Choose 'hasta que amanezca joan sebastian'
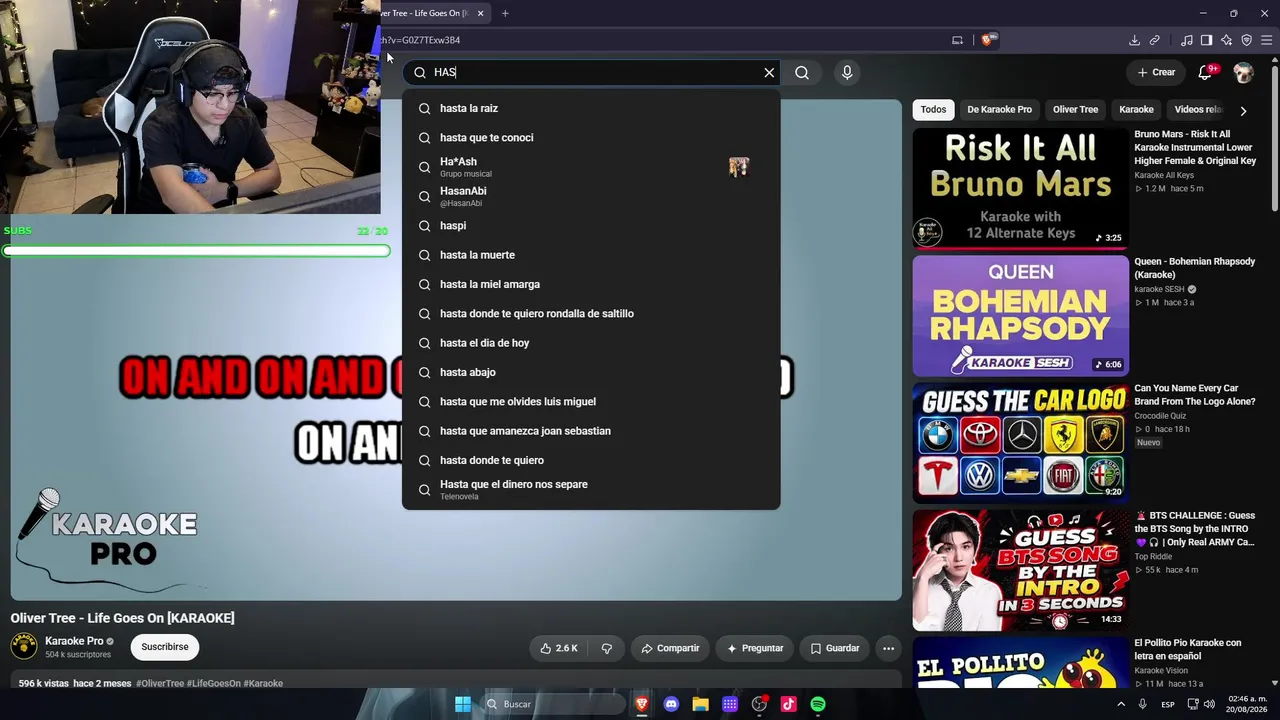This screenshot has height=720, width=1280. coord(591,431)
